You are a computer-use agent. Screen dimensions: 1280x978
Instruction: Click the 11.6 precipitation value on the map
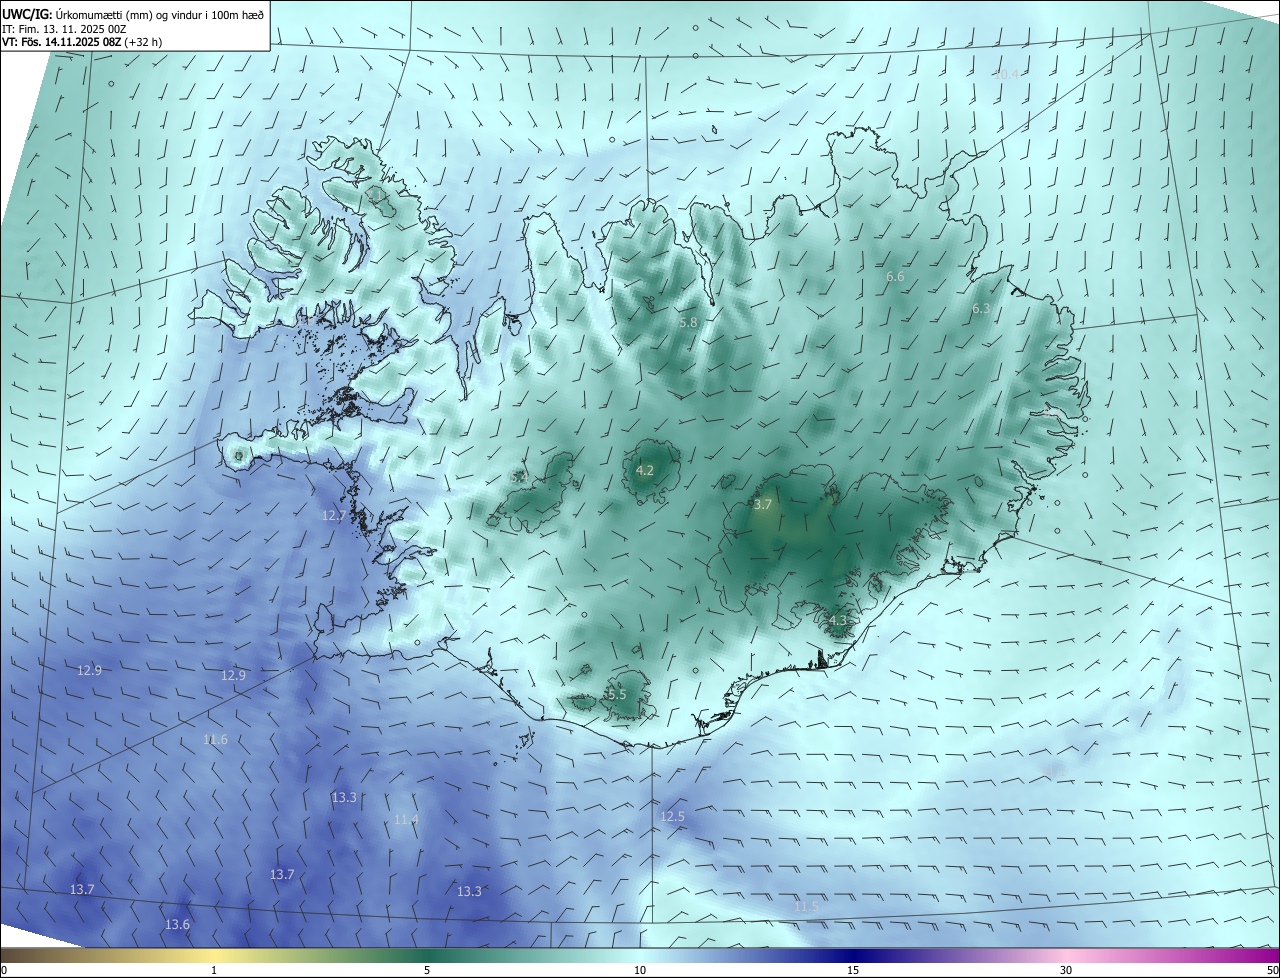click(215, 740)
